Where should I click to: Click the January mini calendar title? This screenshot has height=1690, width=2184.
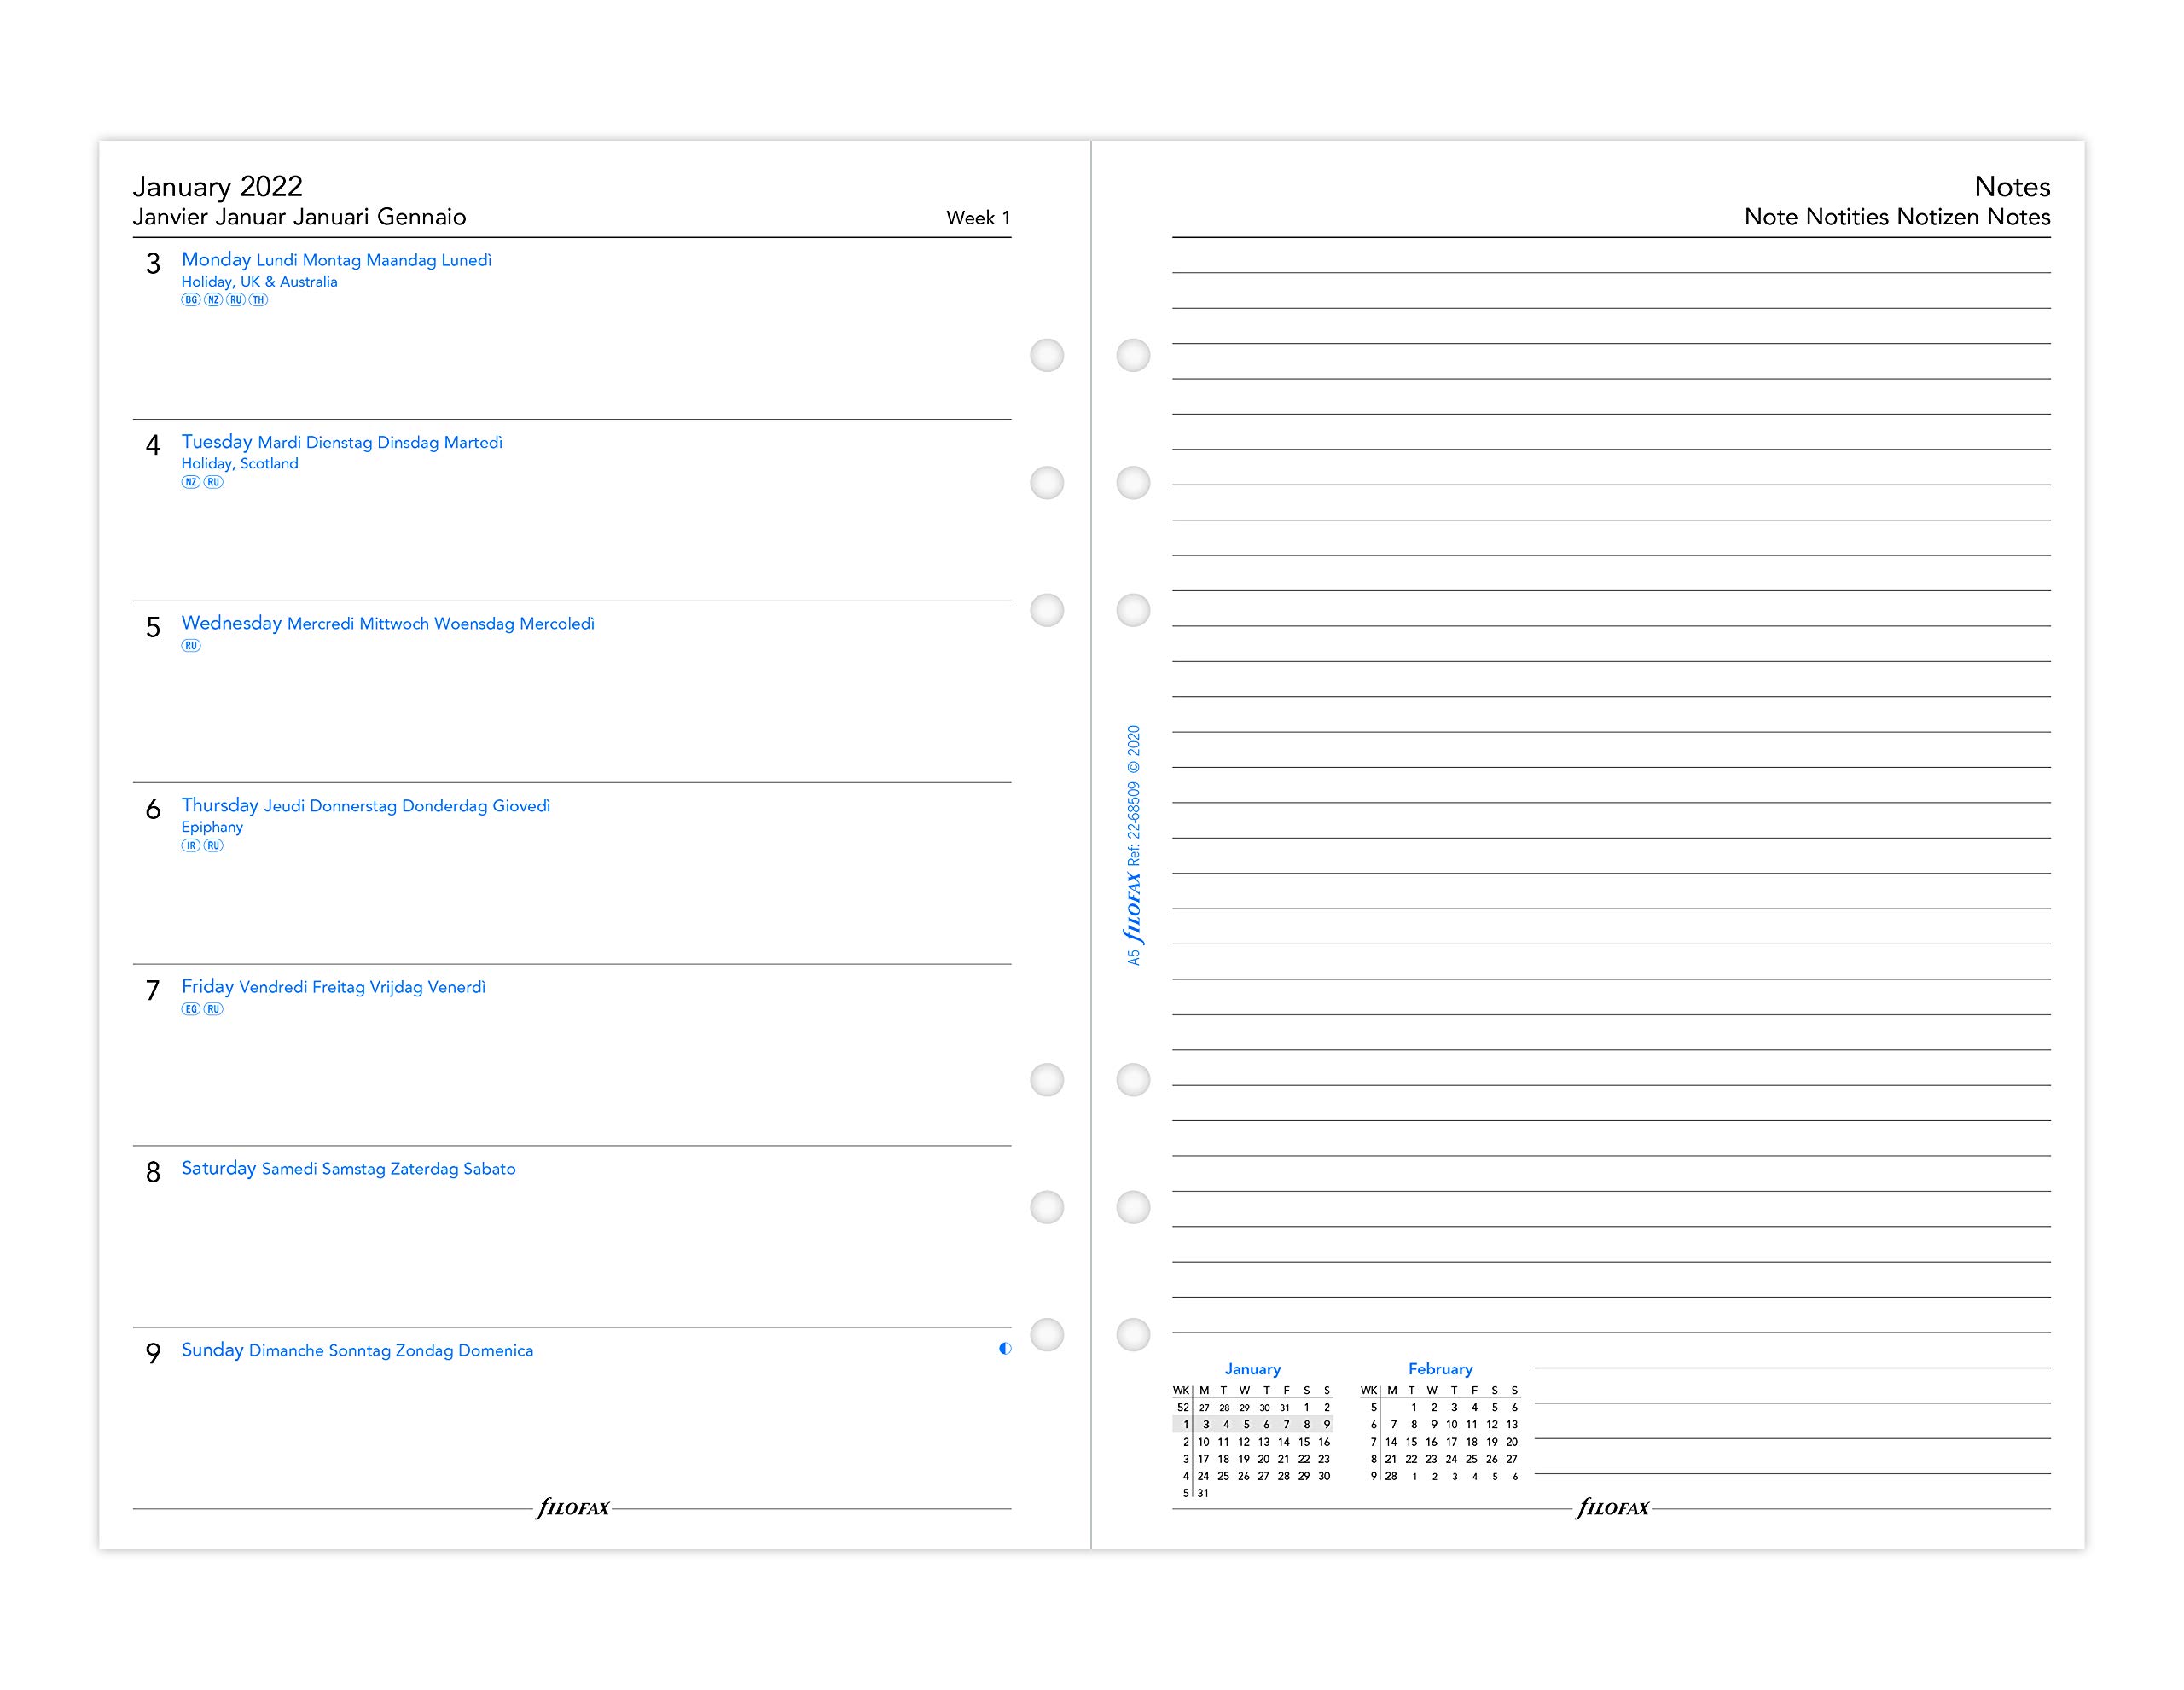point(1252,1369)
